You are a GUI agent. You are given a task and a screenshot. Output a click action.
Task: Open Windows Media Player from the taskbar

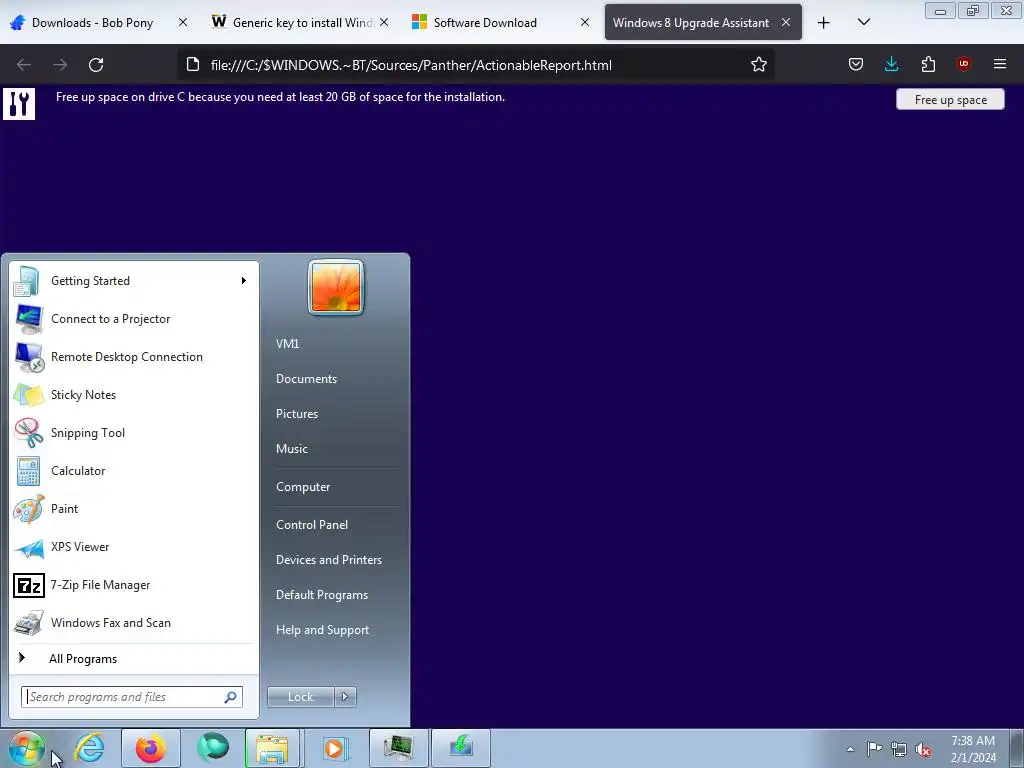click(335, 748)
